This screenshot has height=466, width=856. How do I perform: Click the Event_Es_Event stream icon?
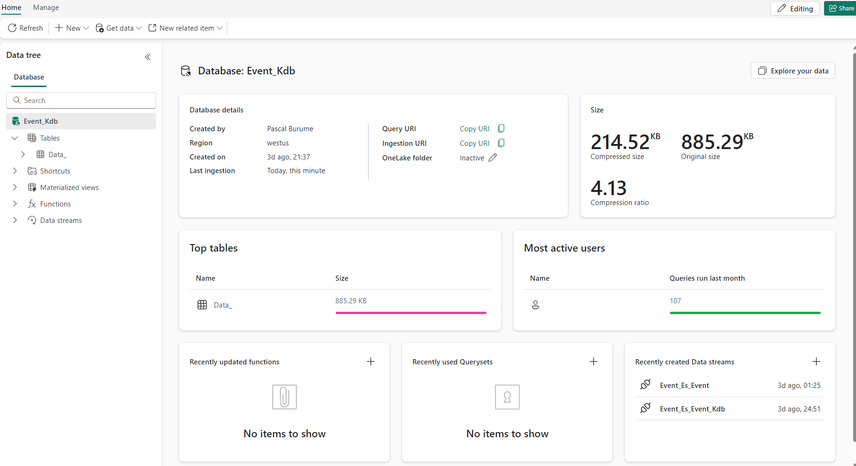pos(645,385)
